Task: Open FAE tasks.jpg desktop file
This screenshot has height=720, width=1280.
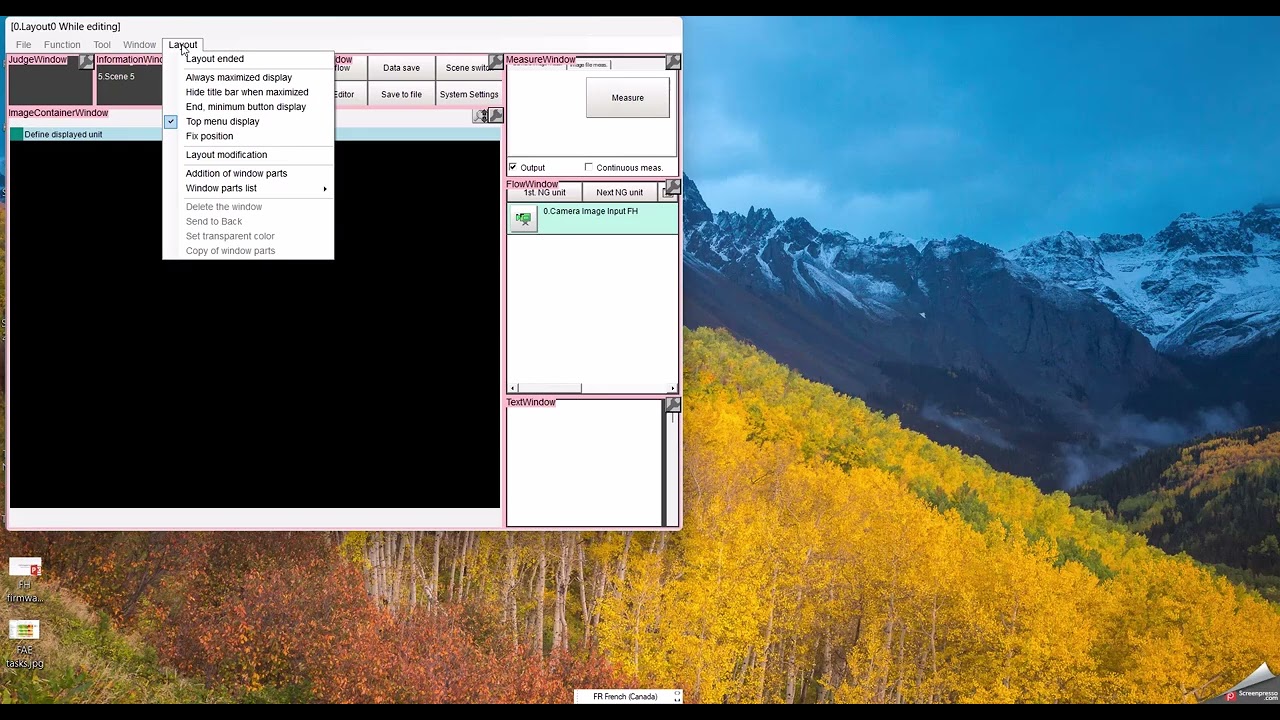Action: pos(25,645)
